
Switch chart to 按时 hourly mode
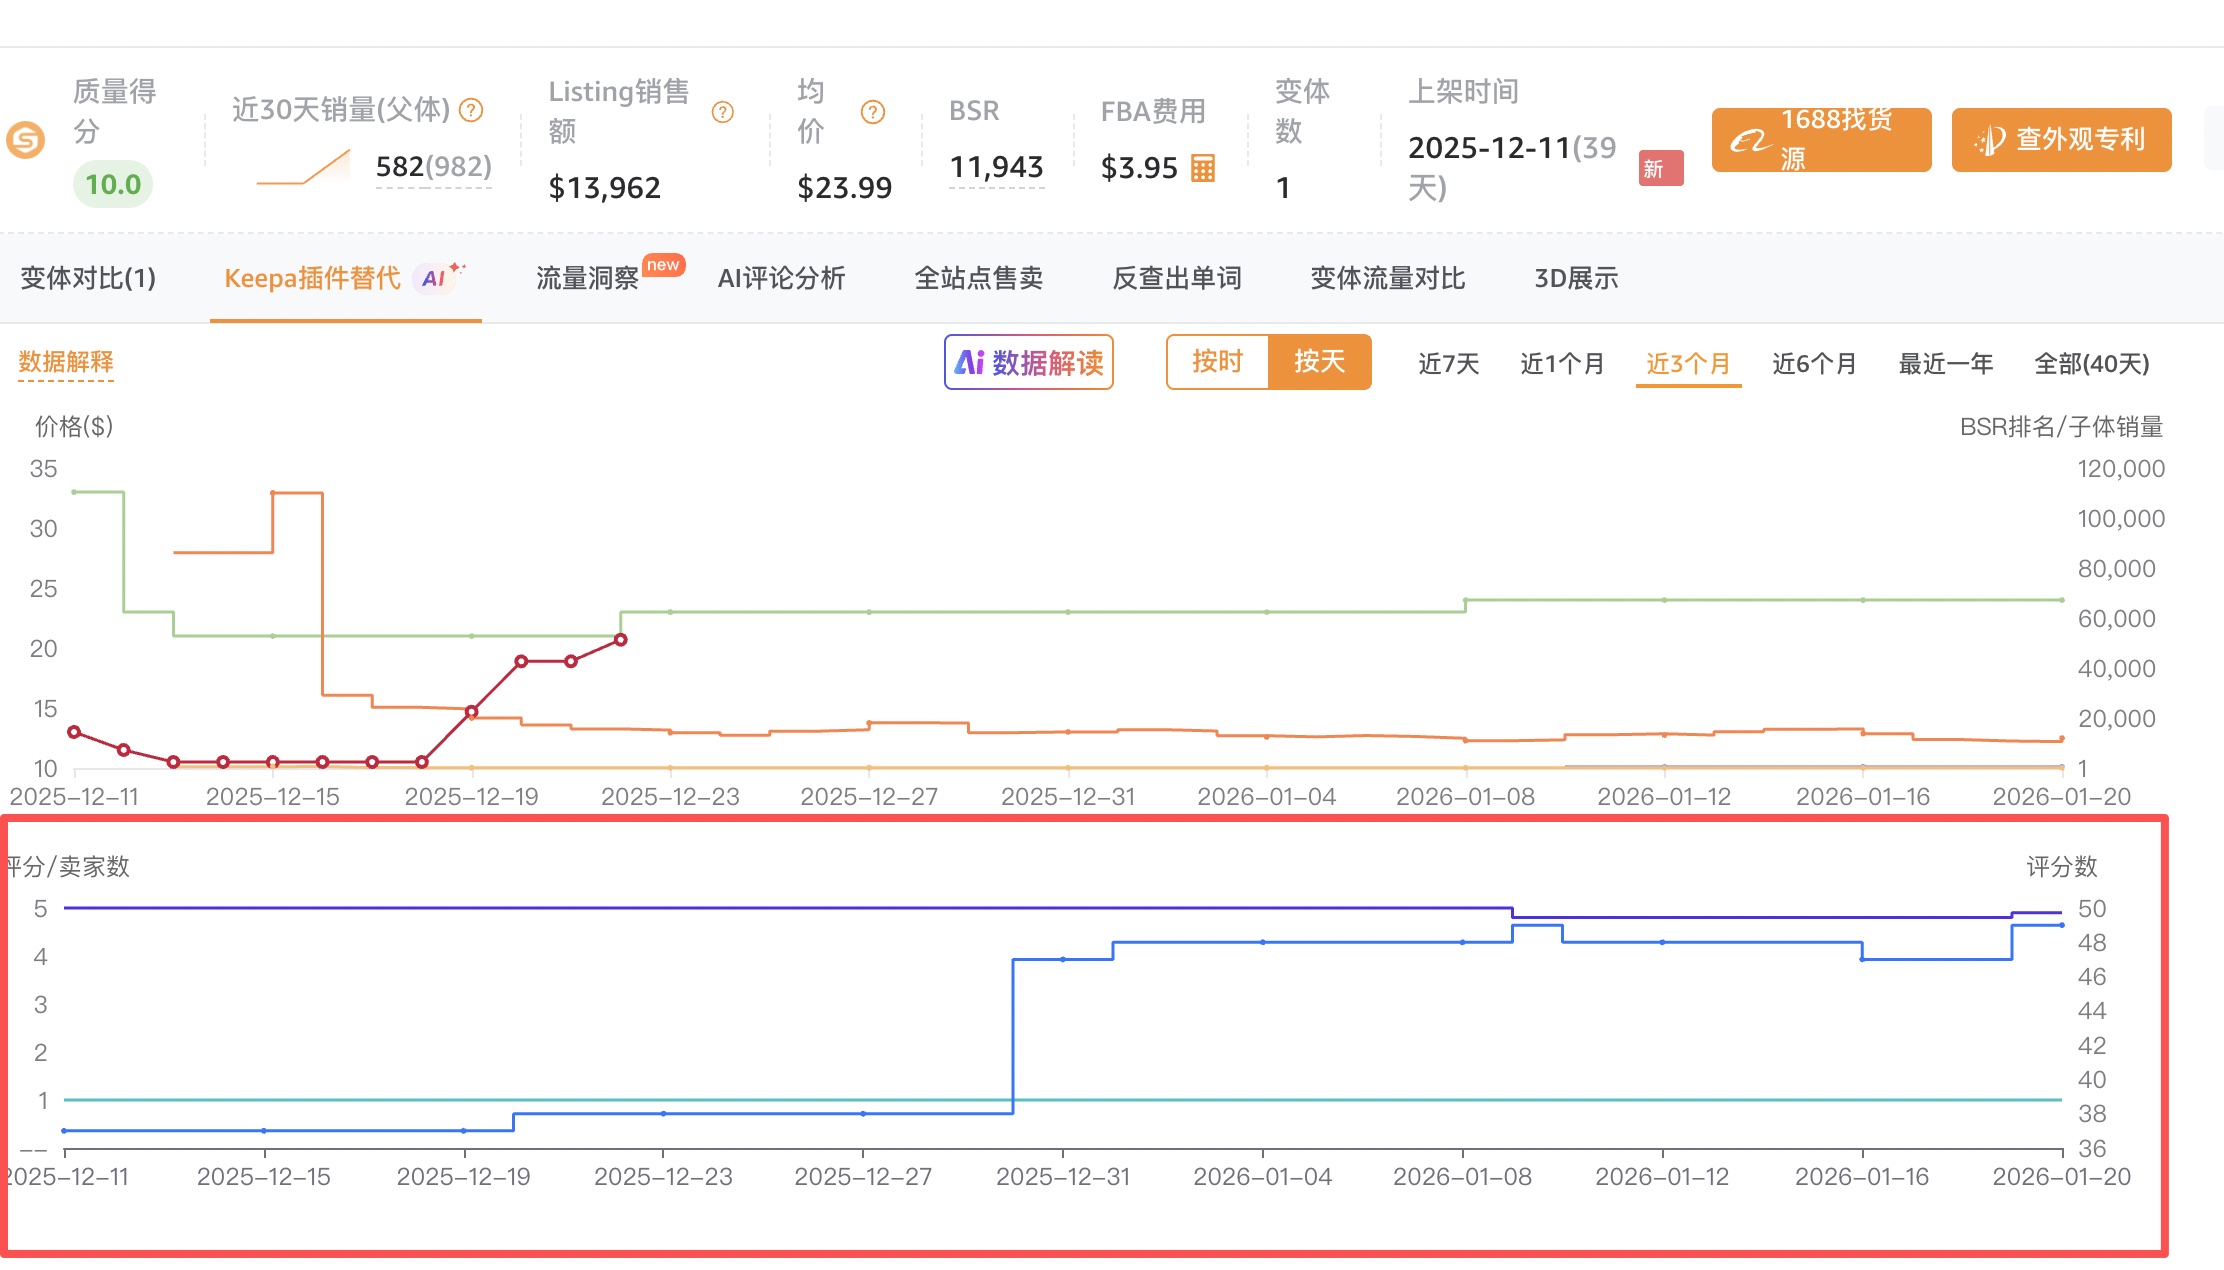coord(1217,362)
